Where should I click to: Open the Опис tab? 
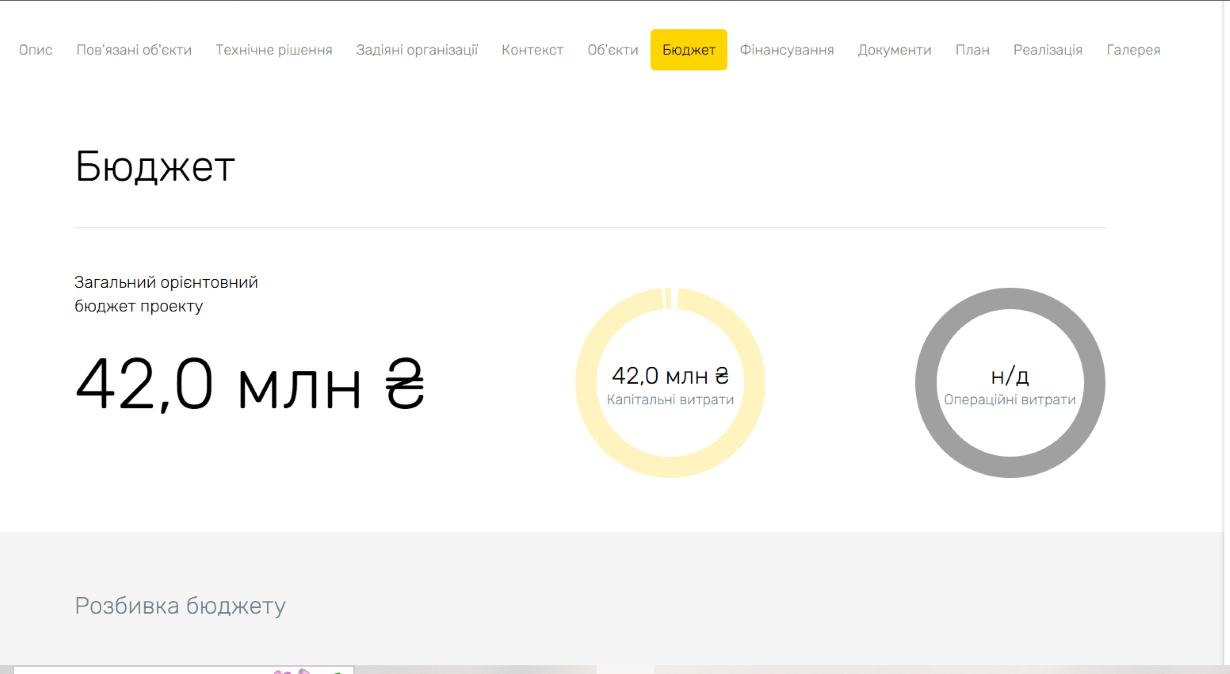(36, 50)
